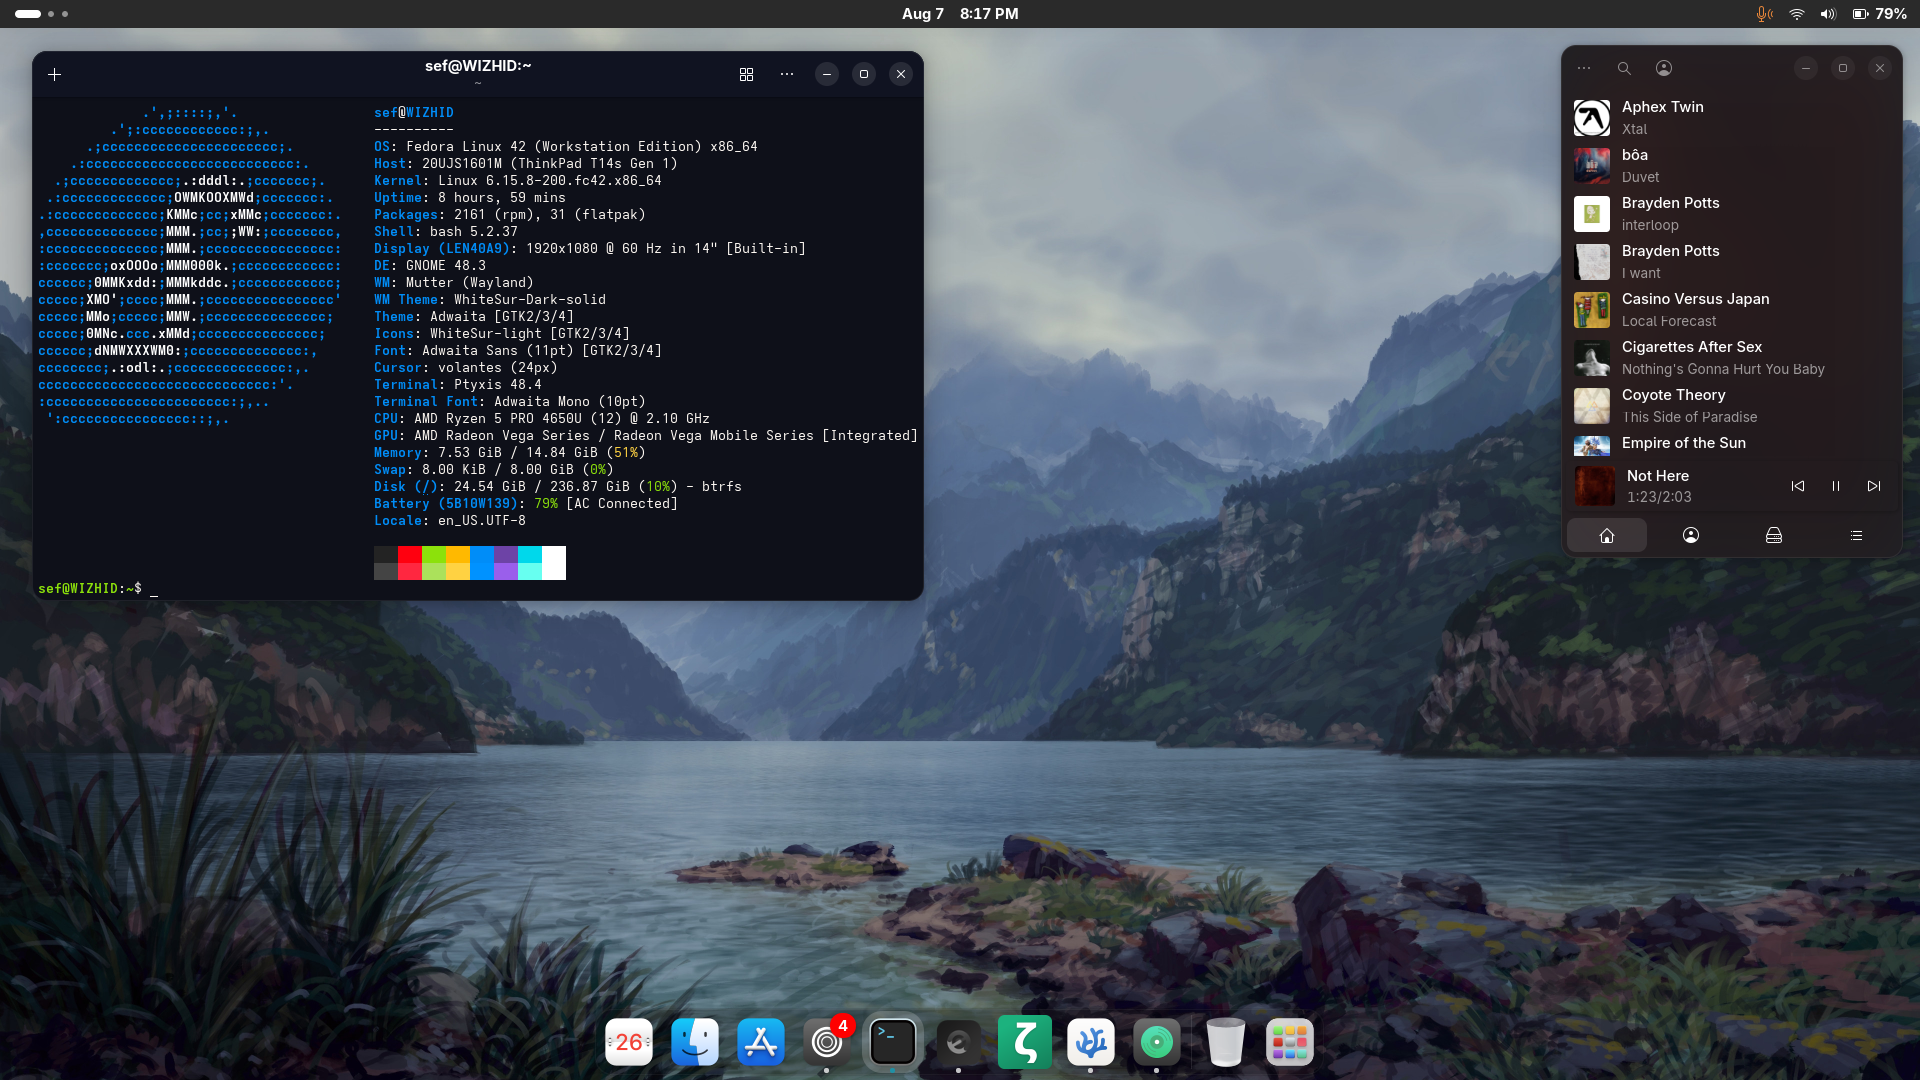Open Finder-style file manager in dock
The image size is (1920, 1080).
(695, 1042)
